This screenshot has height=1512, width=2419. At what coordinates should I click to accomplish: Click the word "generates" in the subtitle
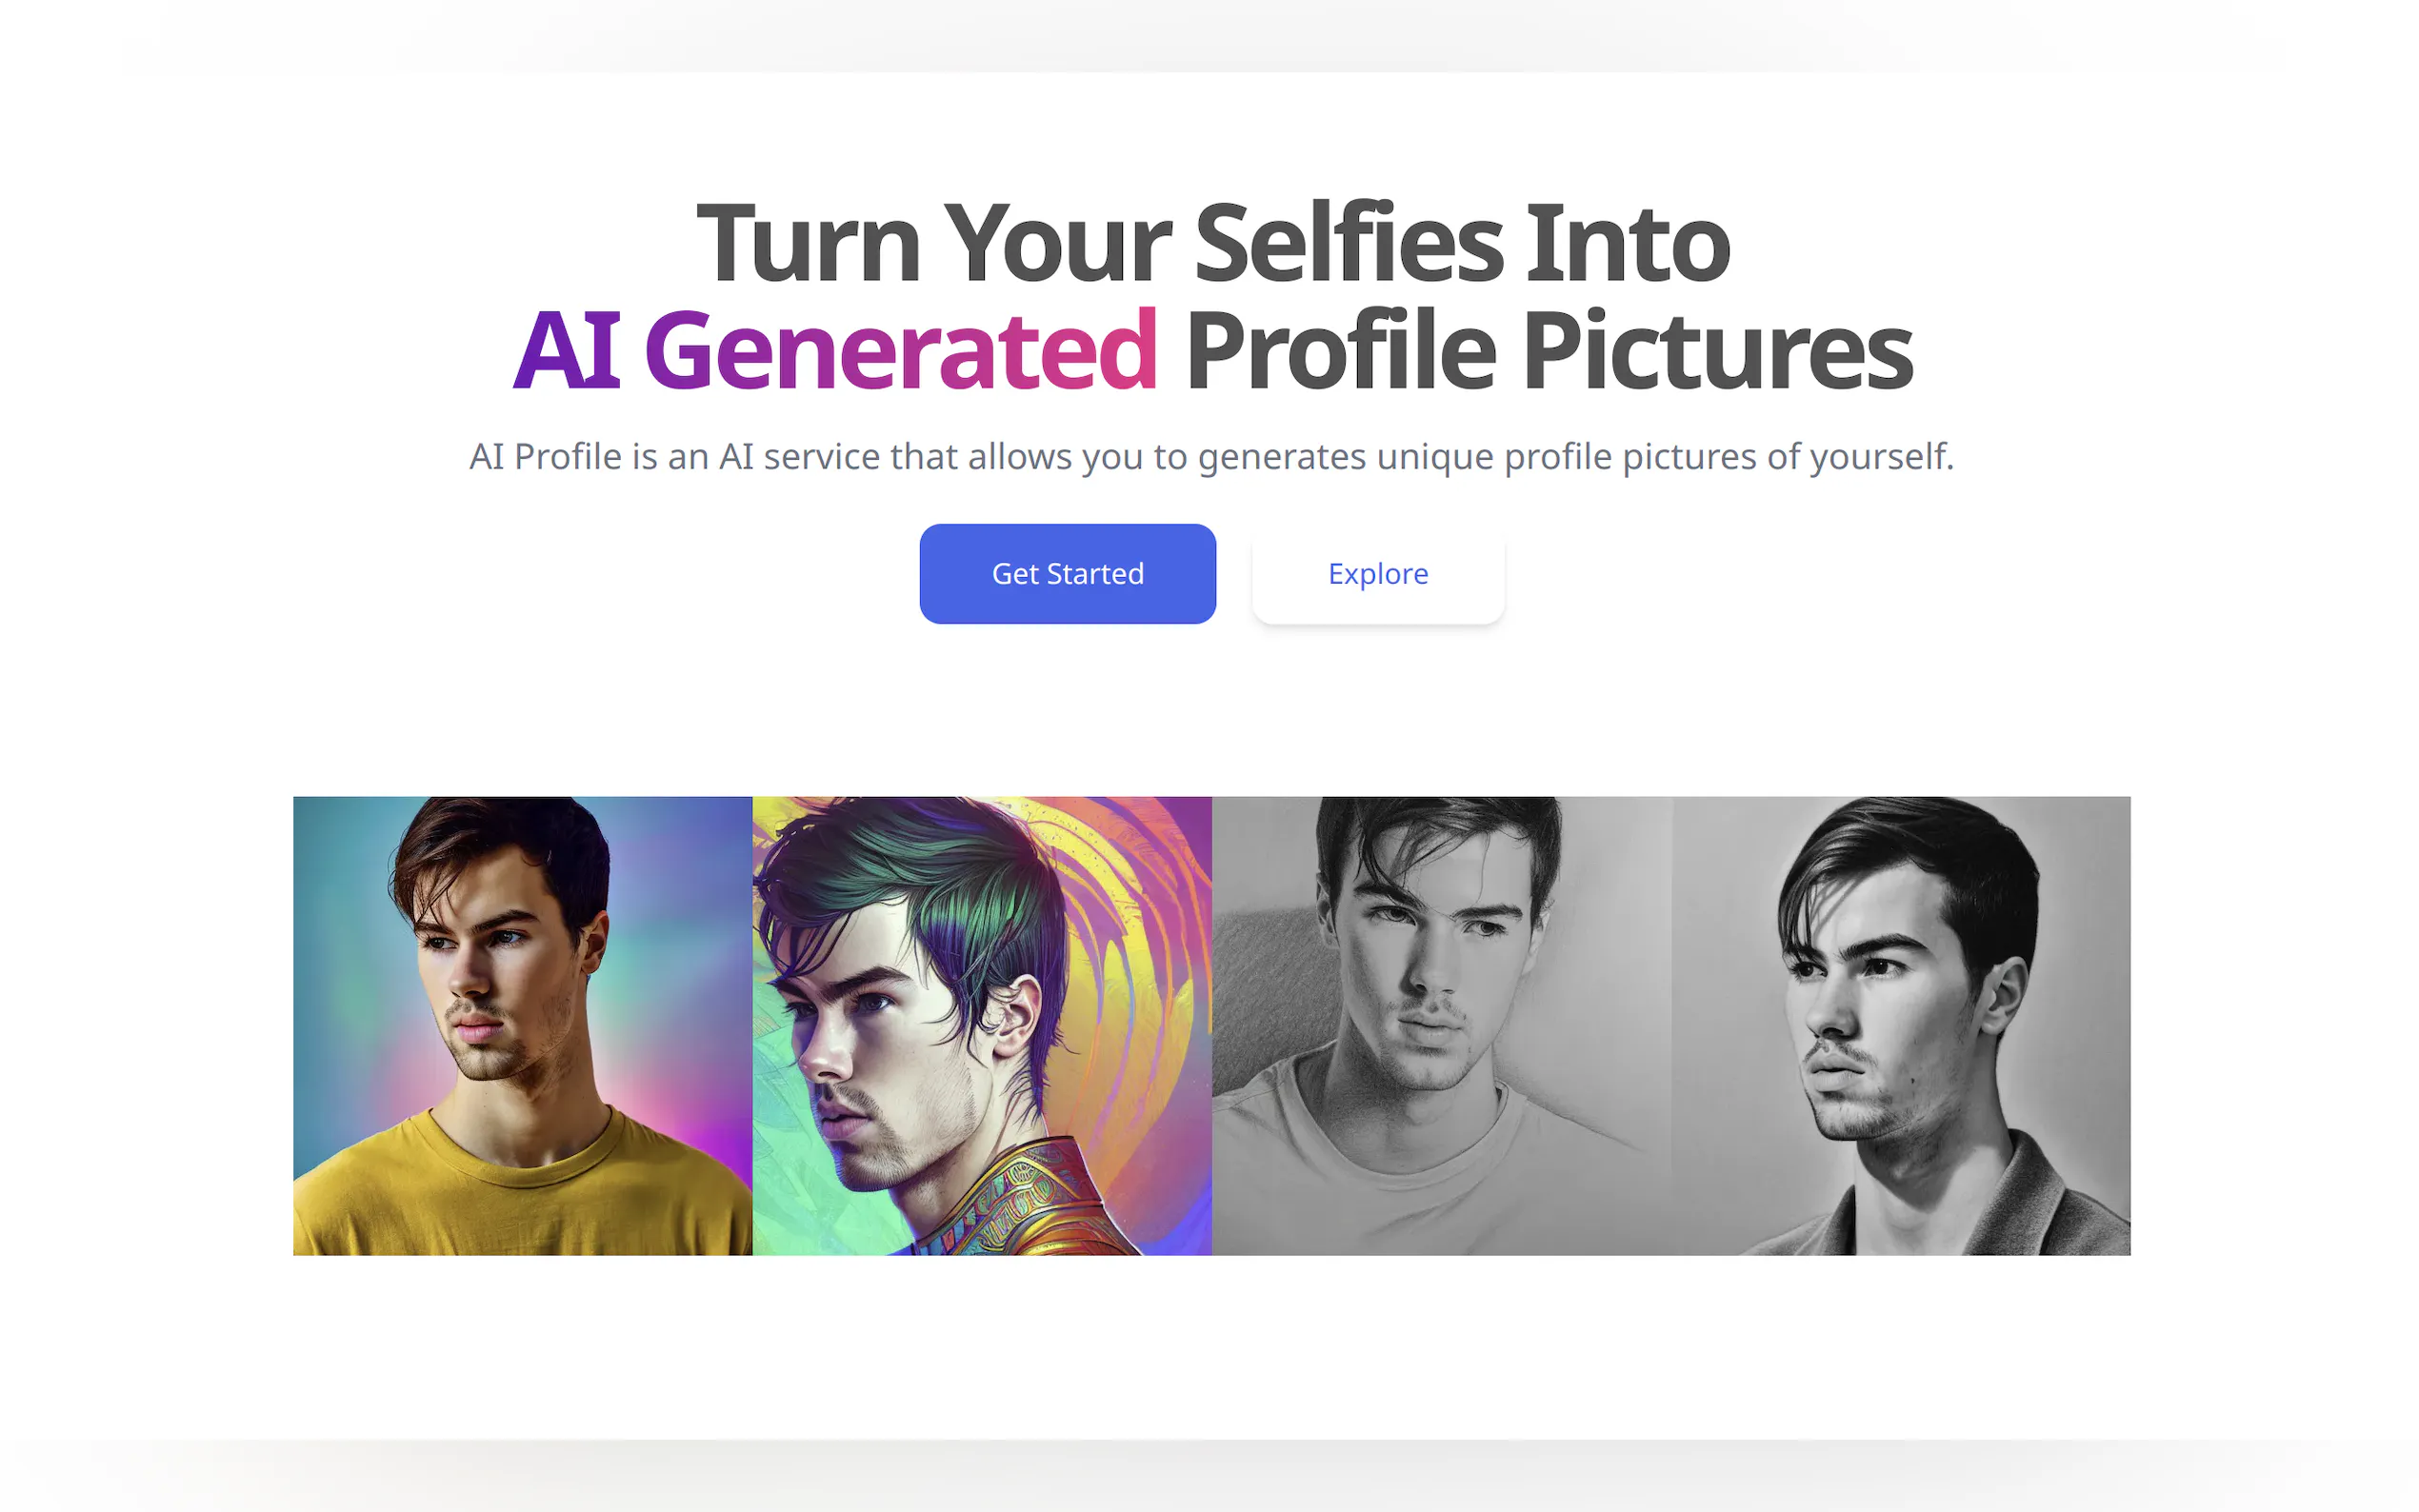point(1281,457)
